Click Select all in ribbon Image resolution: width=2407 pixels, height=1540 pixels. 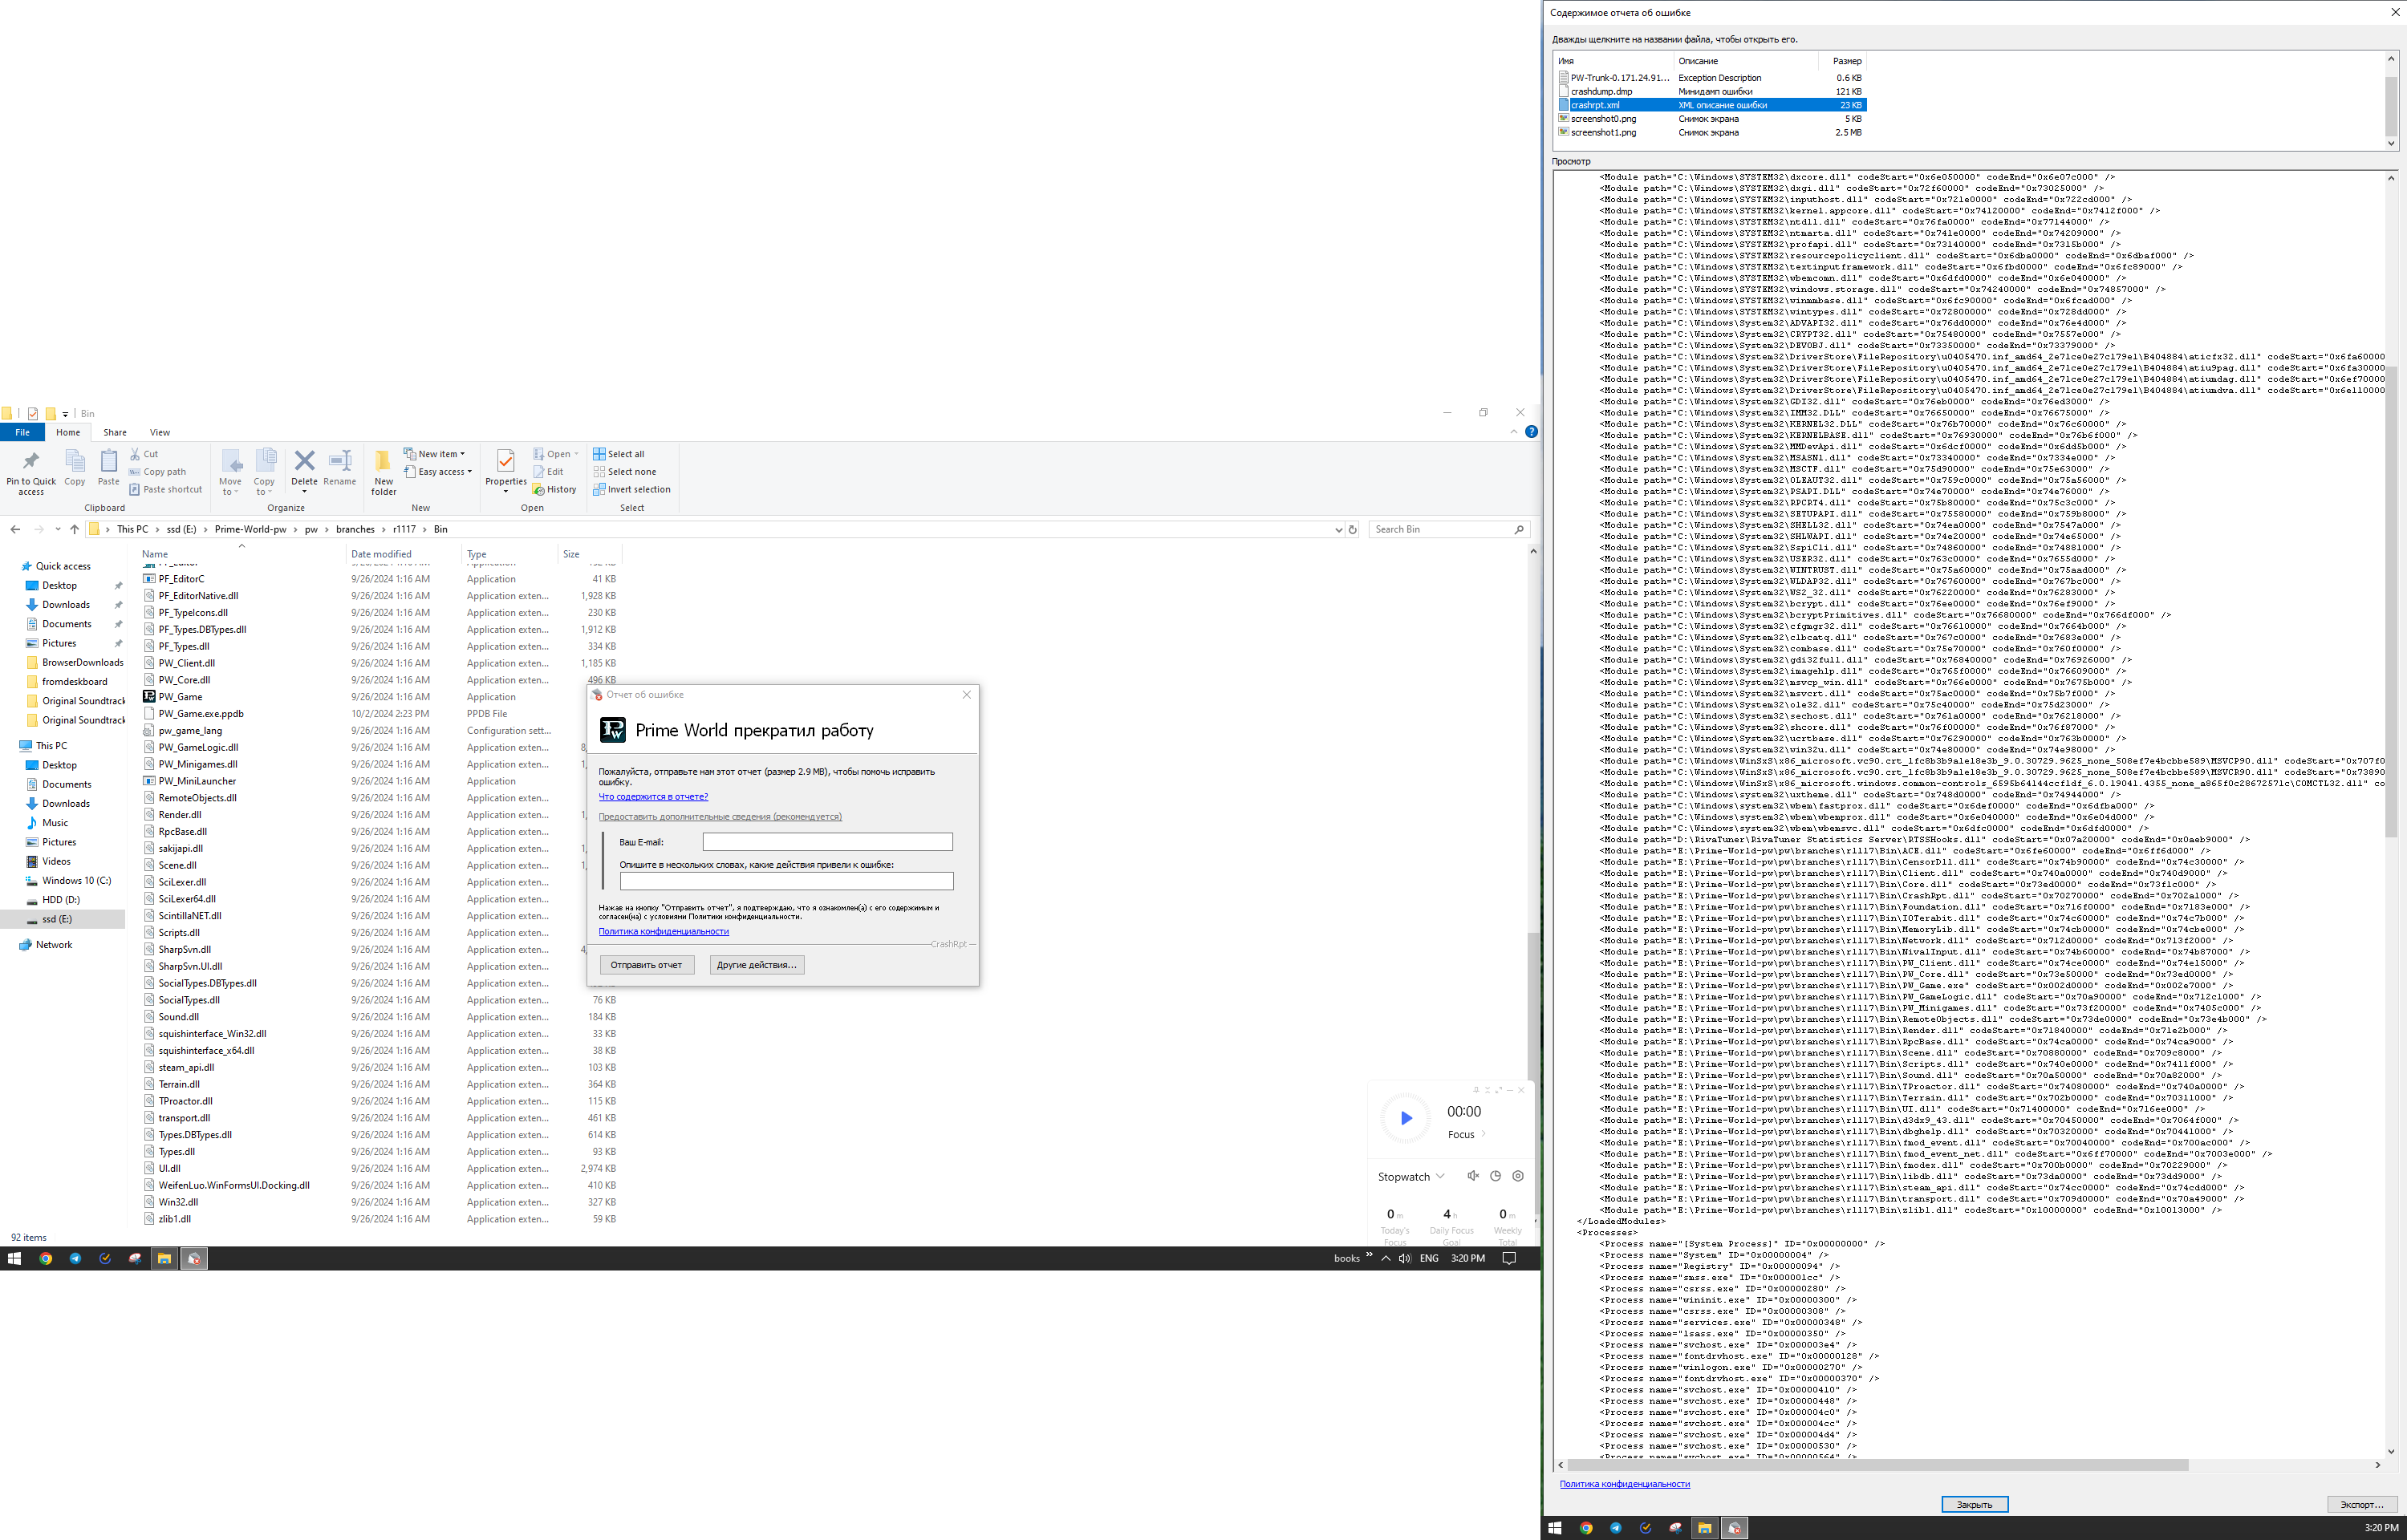pos(619,454)
